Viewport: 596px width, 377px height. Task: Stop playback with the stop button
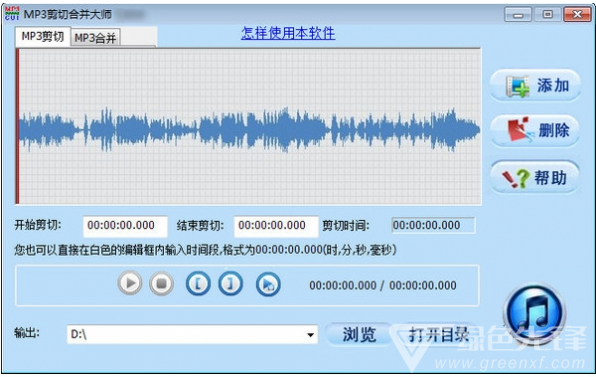point(162,283)
